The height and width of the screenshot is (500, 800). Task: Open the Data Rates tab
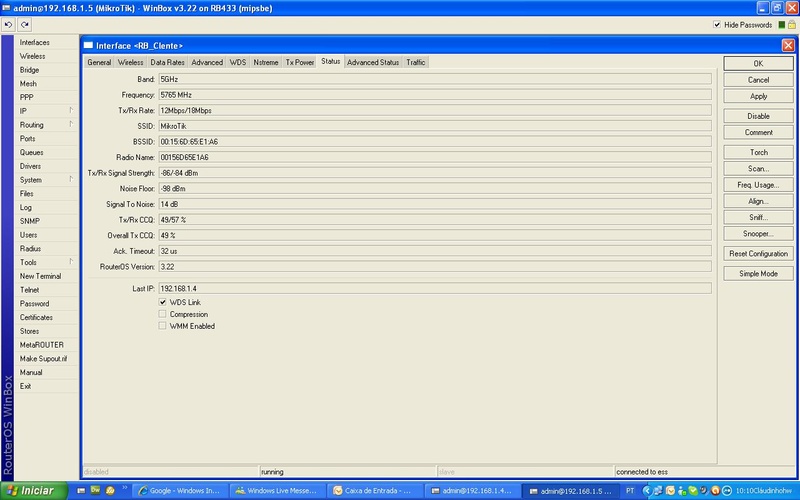coord(167,62)
